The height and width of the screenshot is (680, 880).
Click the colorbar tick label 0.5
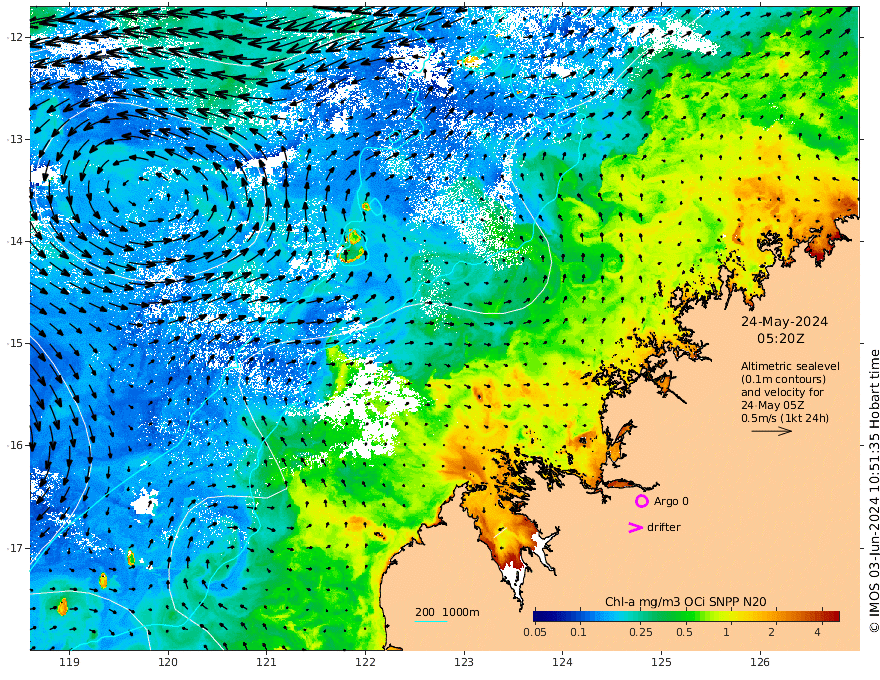684,632
